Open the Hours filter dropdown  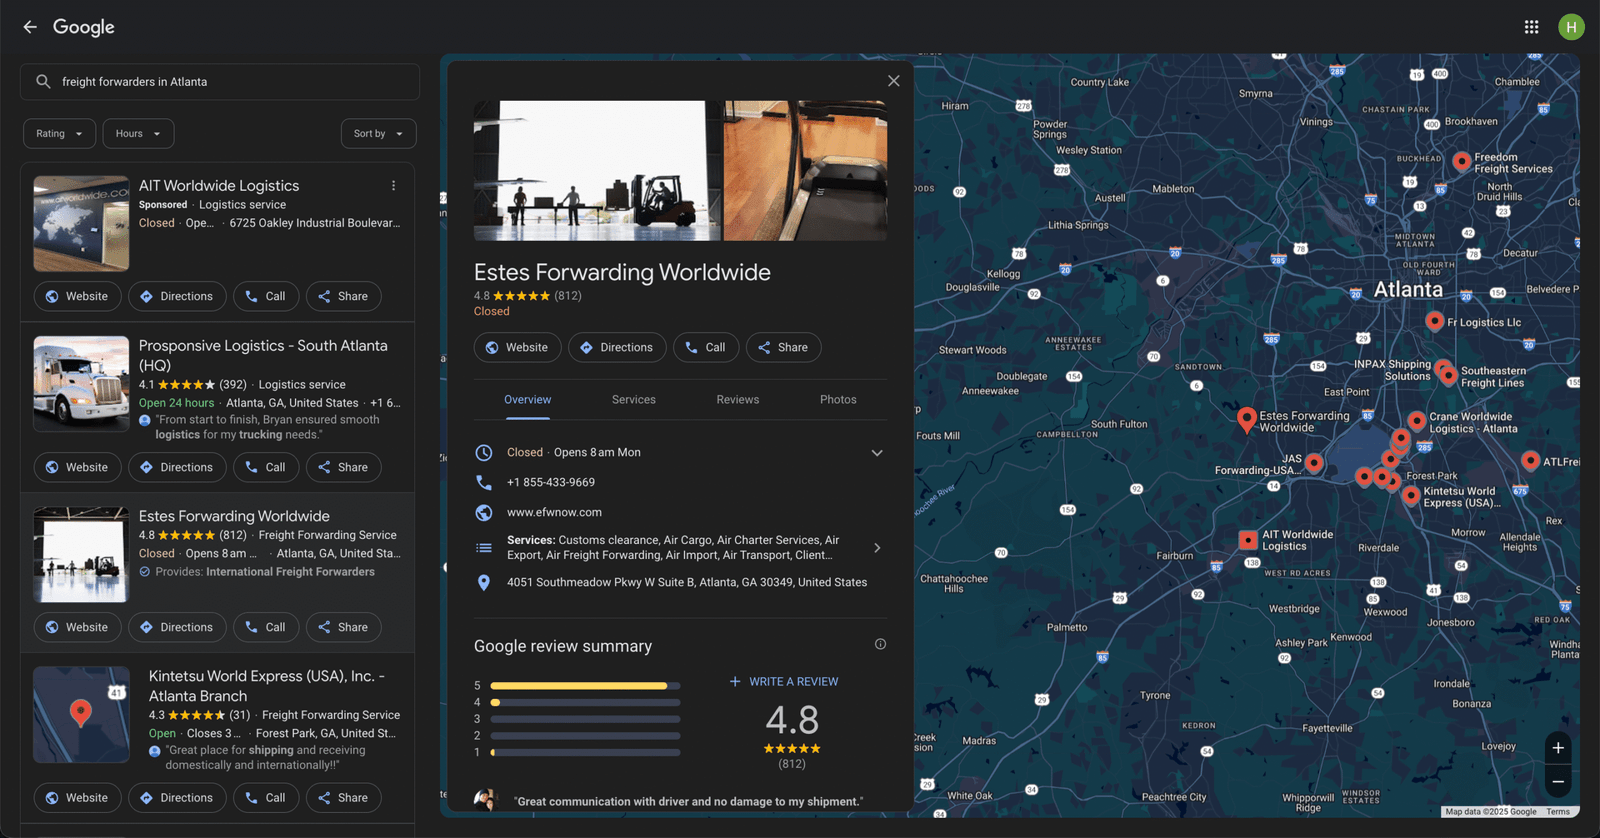click(138, 134)
